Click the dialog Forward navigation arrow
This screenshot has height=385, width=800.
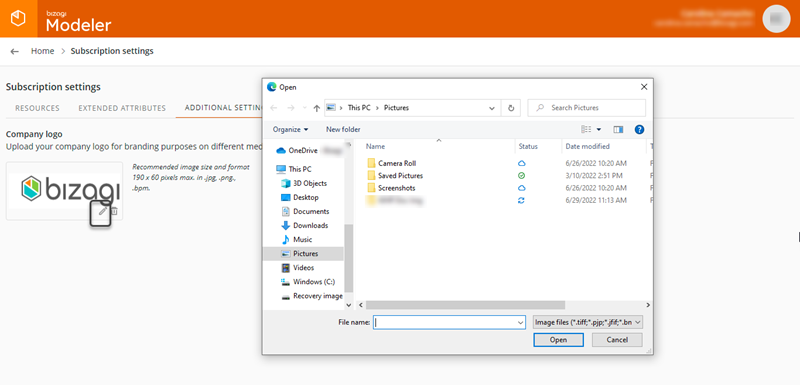[x=291, y=108]
